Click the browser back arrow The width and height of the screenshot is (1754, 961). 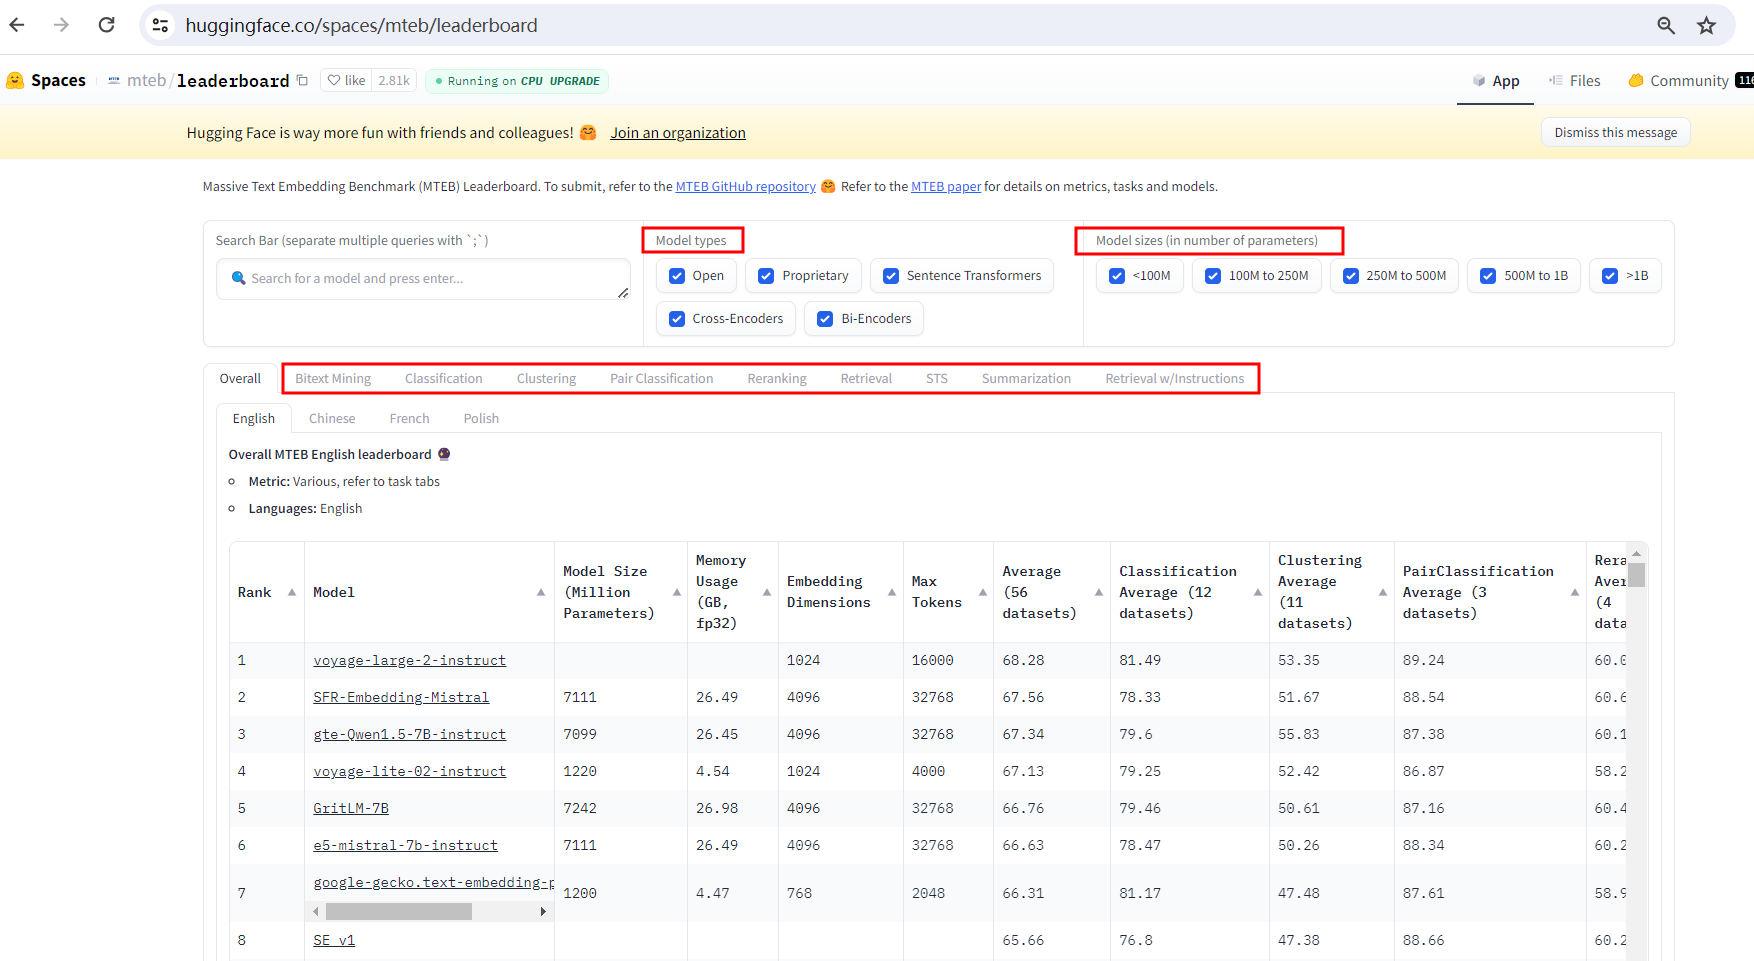click(x=17, y=25)
